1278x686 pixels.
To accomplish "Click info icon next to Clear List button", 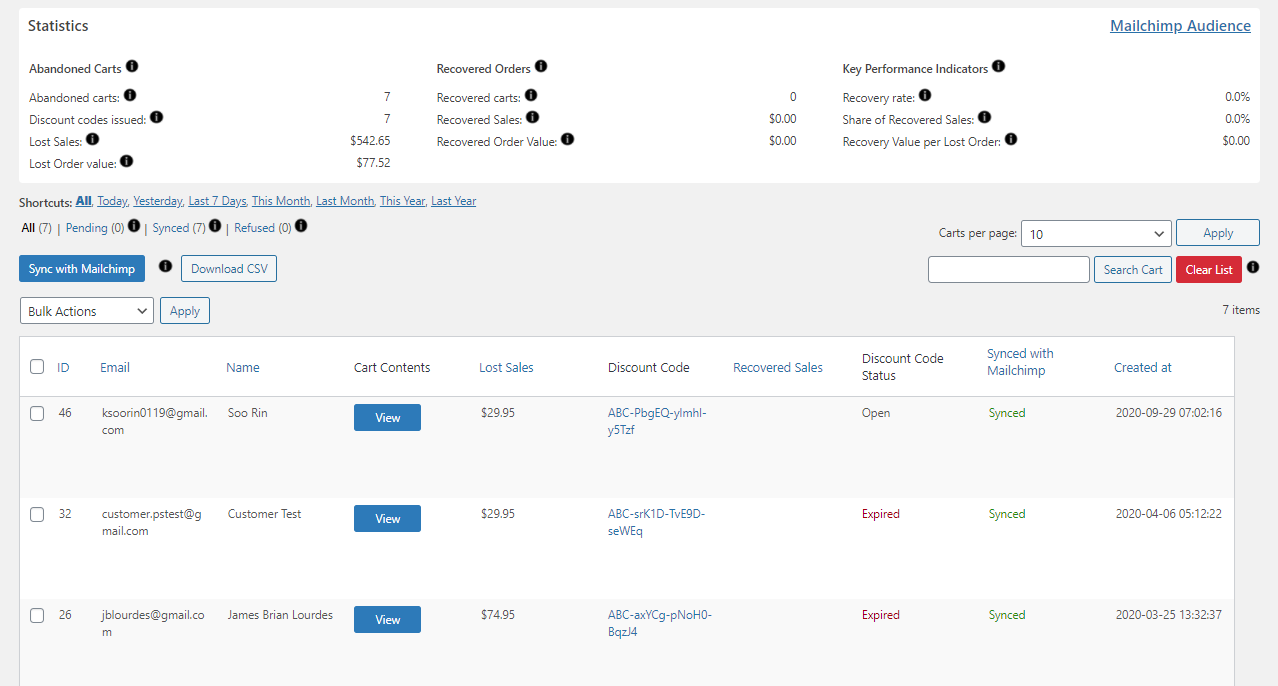I will [1253, 268].
